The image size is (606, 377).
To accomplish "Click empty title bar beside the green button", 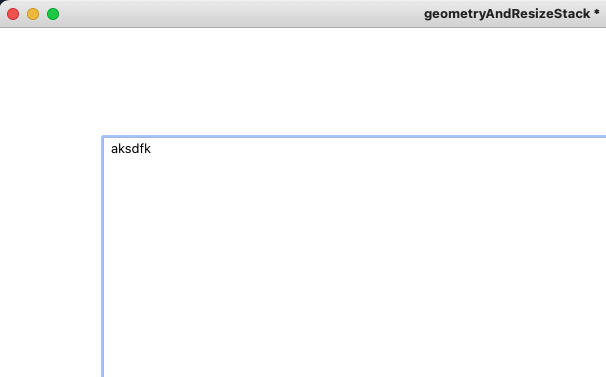I will [x=155, y=14].
